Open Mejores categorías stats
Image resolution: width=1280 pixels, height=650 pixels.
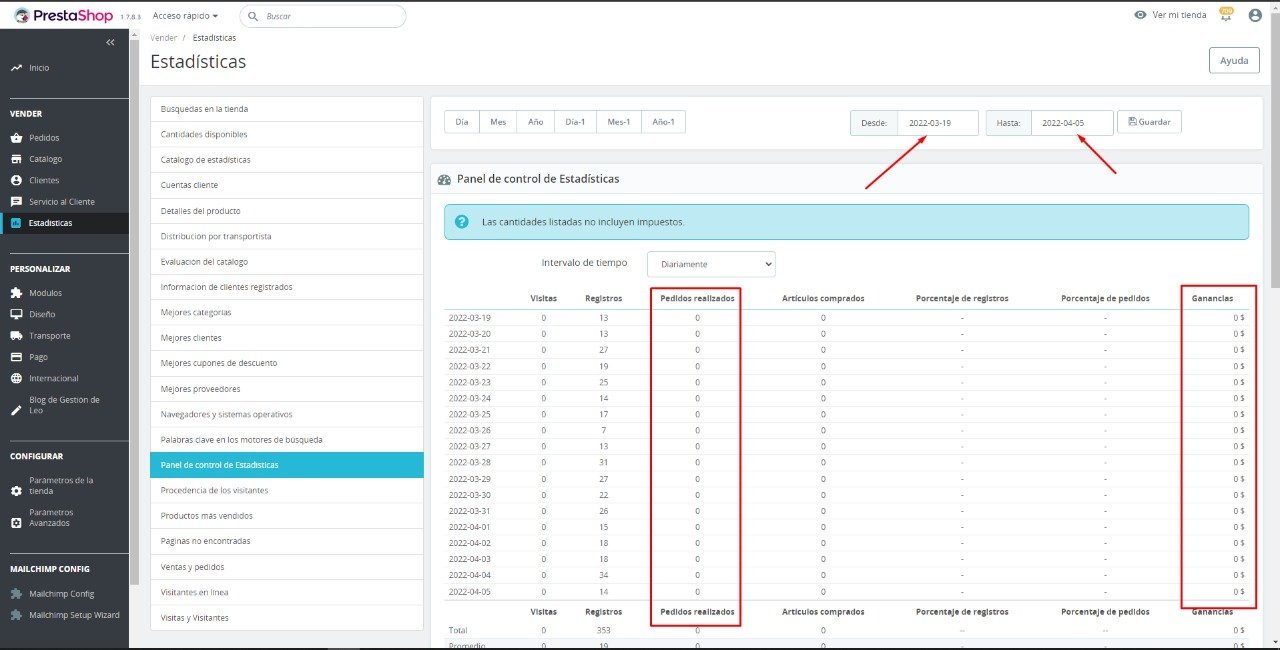point(287,313)
